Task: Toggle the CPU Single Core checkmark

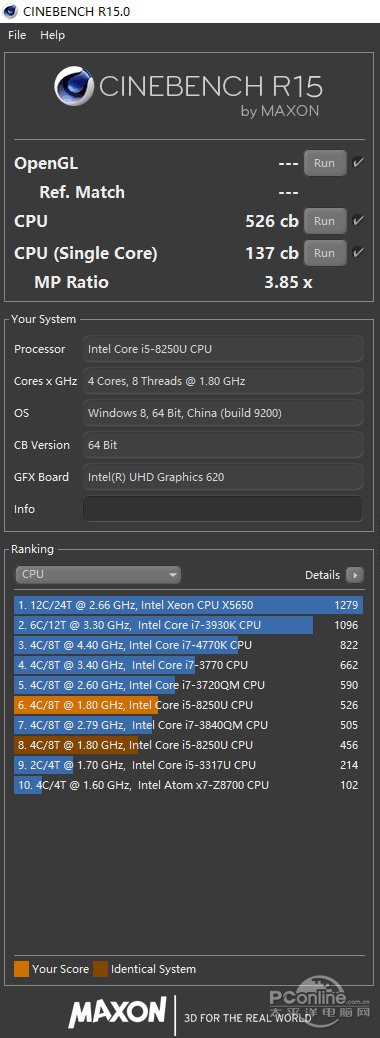Action: point(358,252)
